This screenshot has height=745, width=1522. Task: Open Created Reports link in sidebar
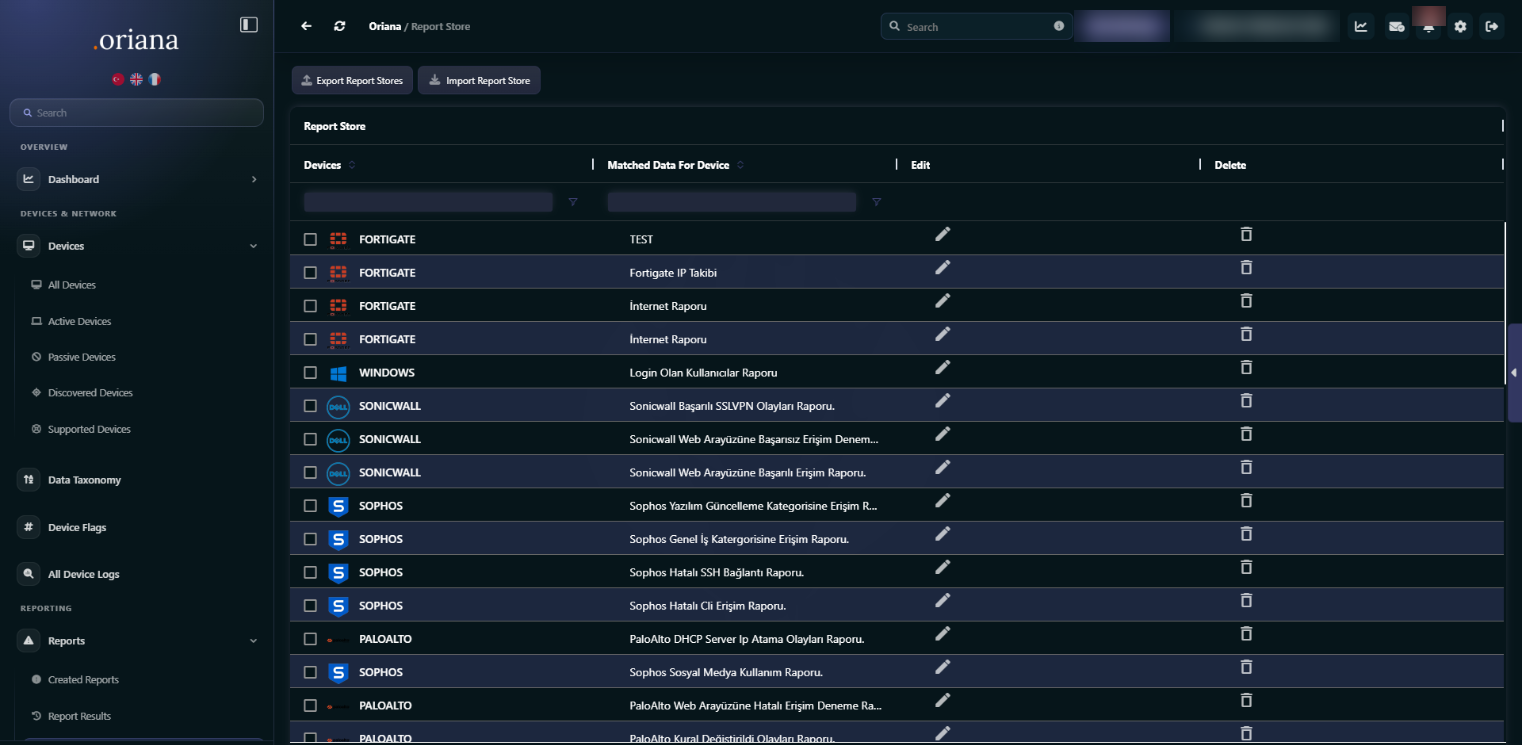pos(83,680)
